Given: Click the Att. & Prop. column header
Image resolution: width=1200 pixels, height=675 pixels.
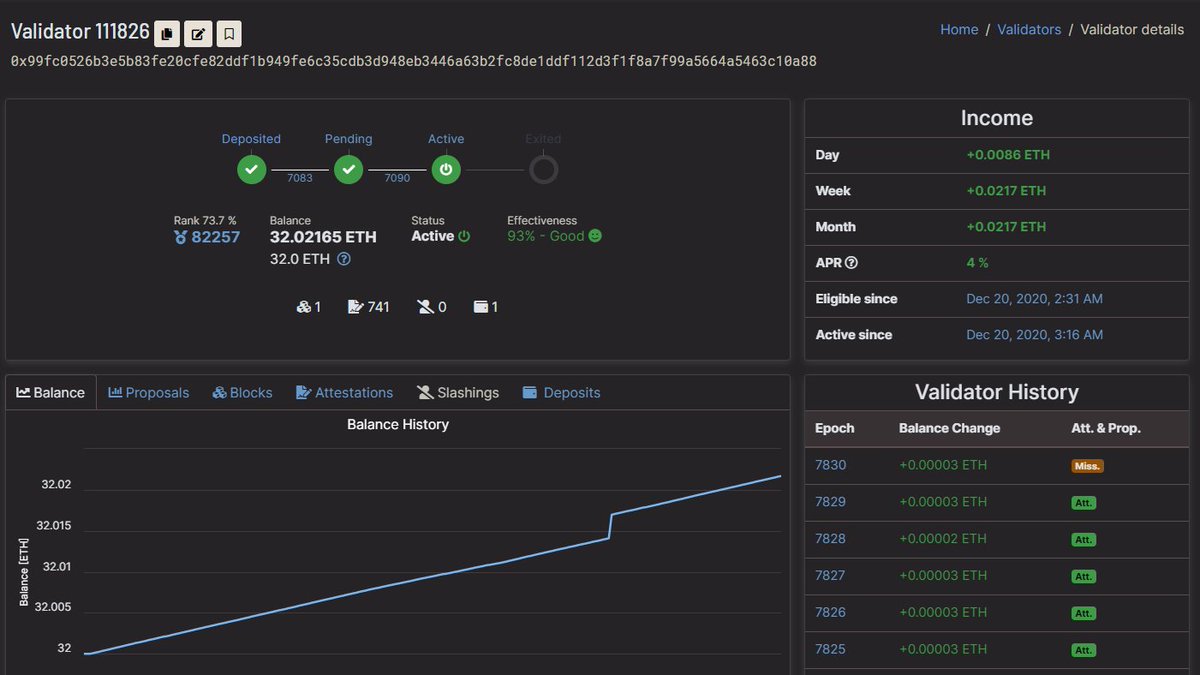Looking at the screenshot, I should coord(1106,428).
